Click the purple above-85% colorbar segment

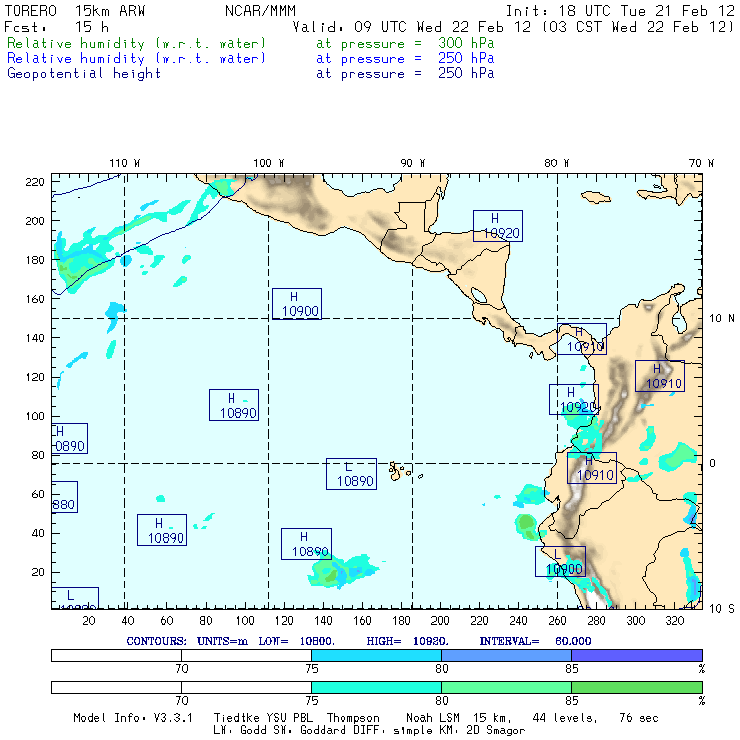click(x=637, y=655)
